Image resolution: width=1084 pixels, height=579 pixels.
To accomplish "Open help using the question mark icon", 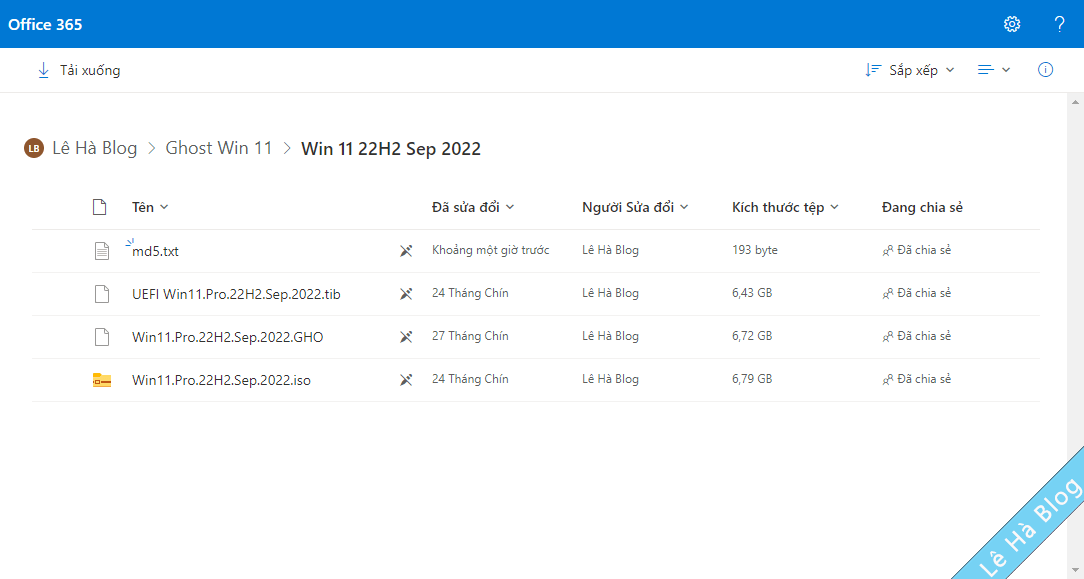I will 1059,24.
